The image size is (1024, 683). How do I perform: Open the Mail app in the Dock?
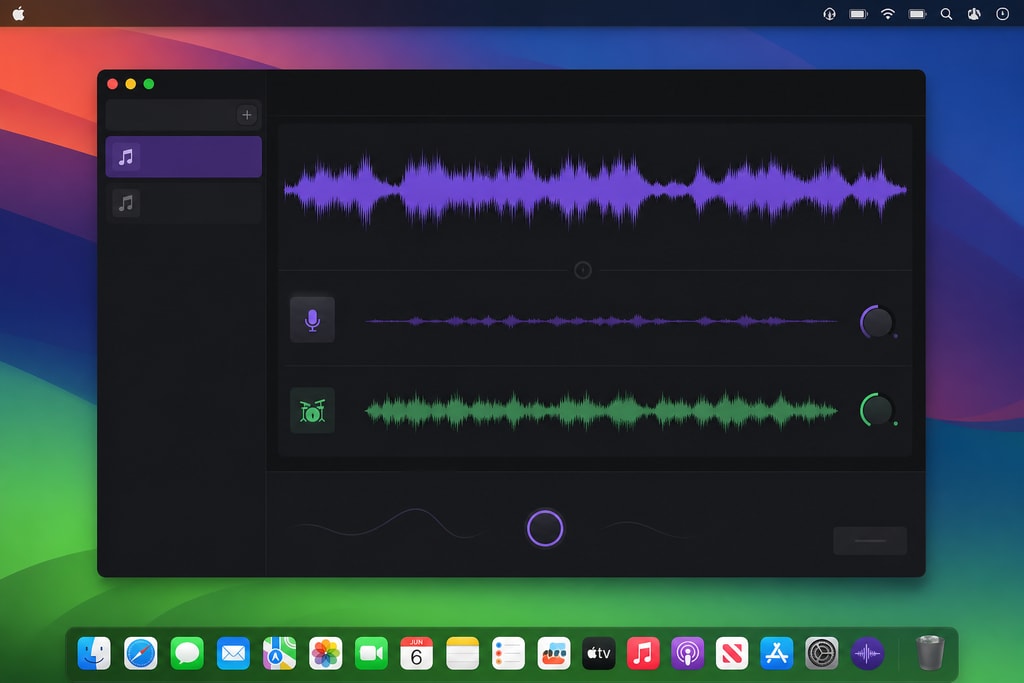[x=233, y=653]
